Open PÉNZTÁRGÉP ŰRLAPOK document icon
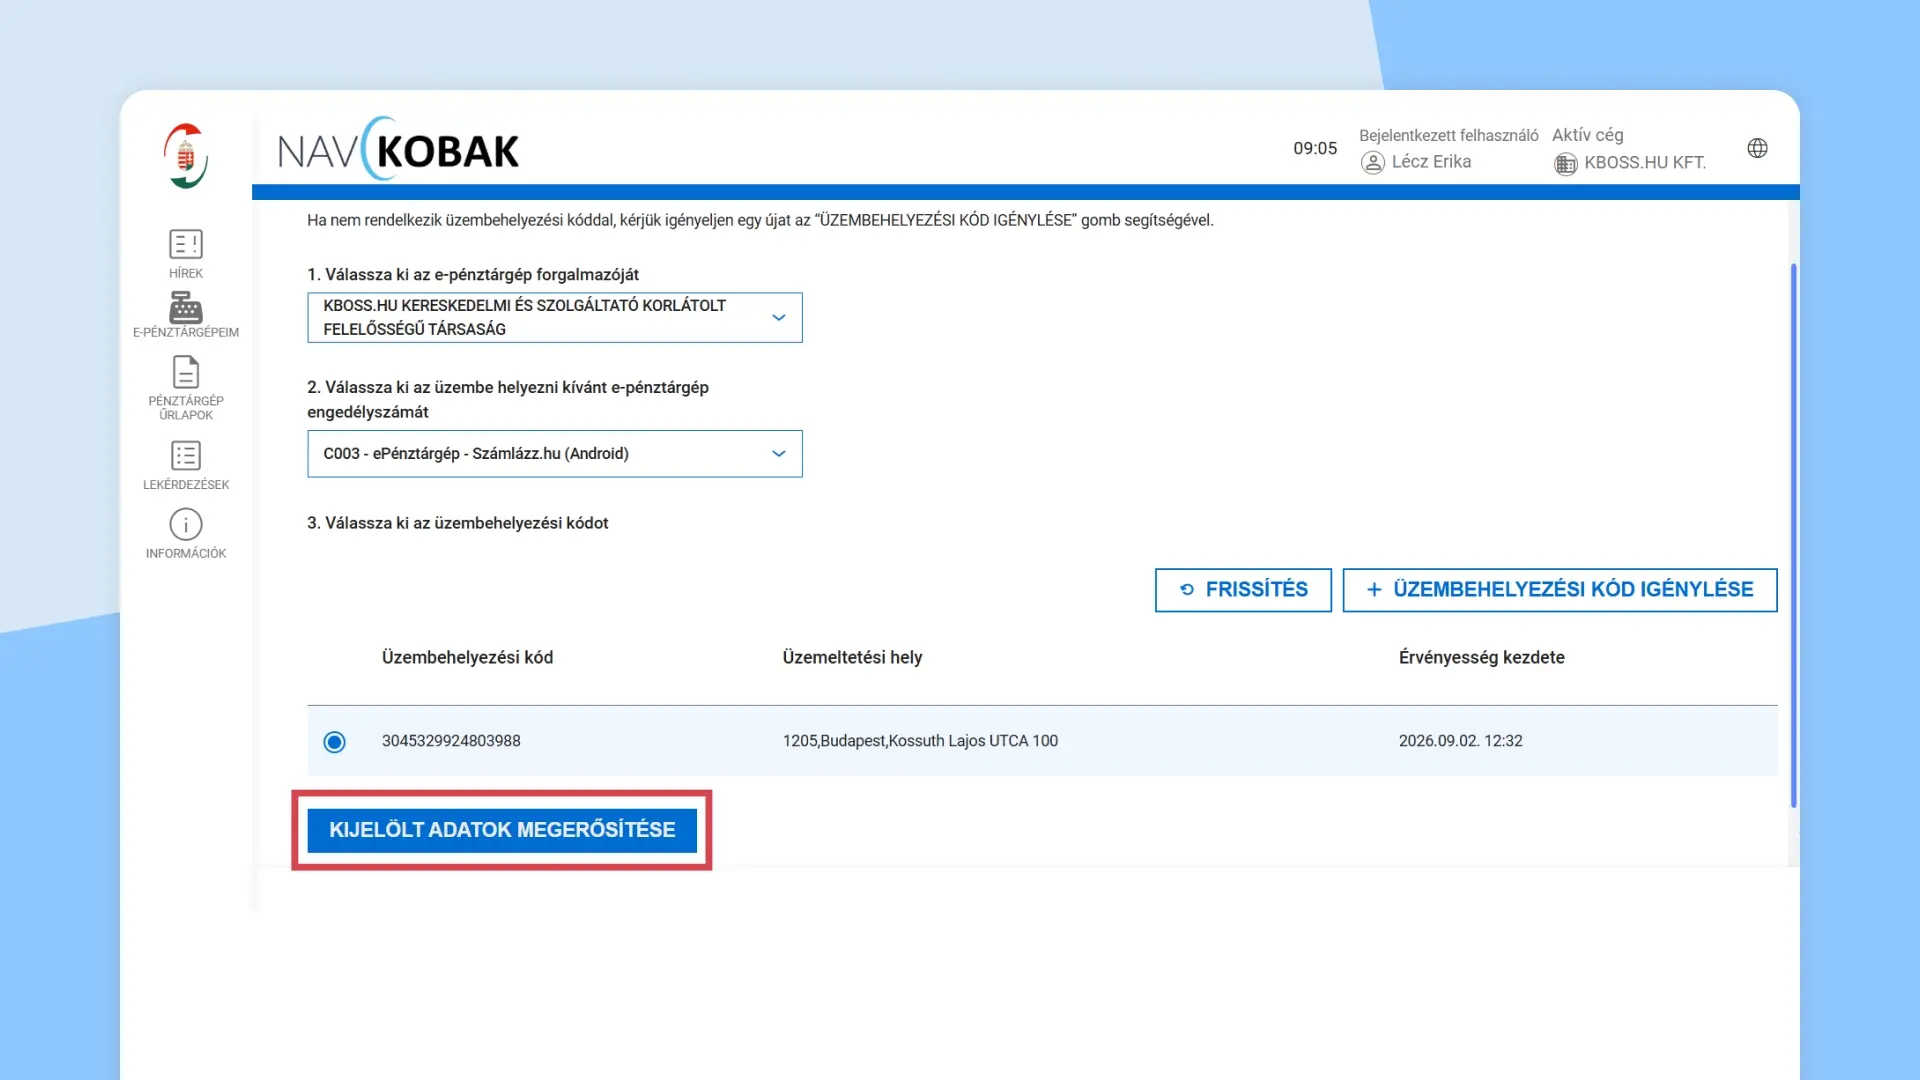This screenshot has height=1080, width=1920. tap(186, 372)
